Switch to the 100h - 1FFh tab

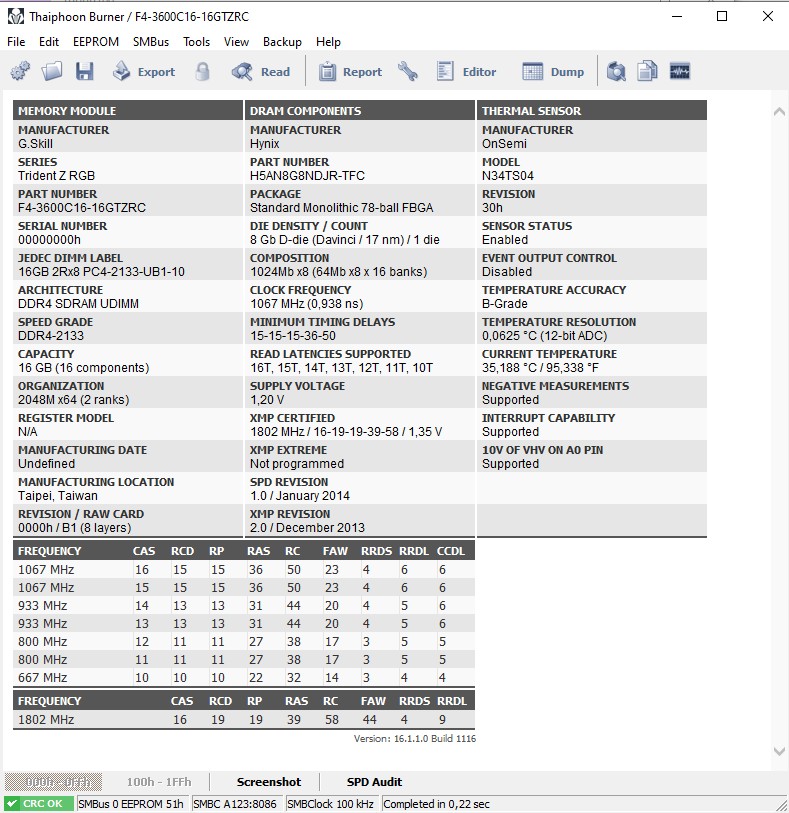click(x=159, y=782)
